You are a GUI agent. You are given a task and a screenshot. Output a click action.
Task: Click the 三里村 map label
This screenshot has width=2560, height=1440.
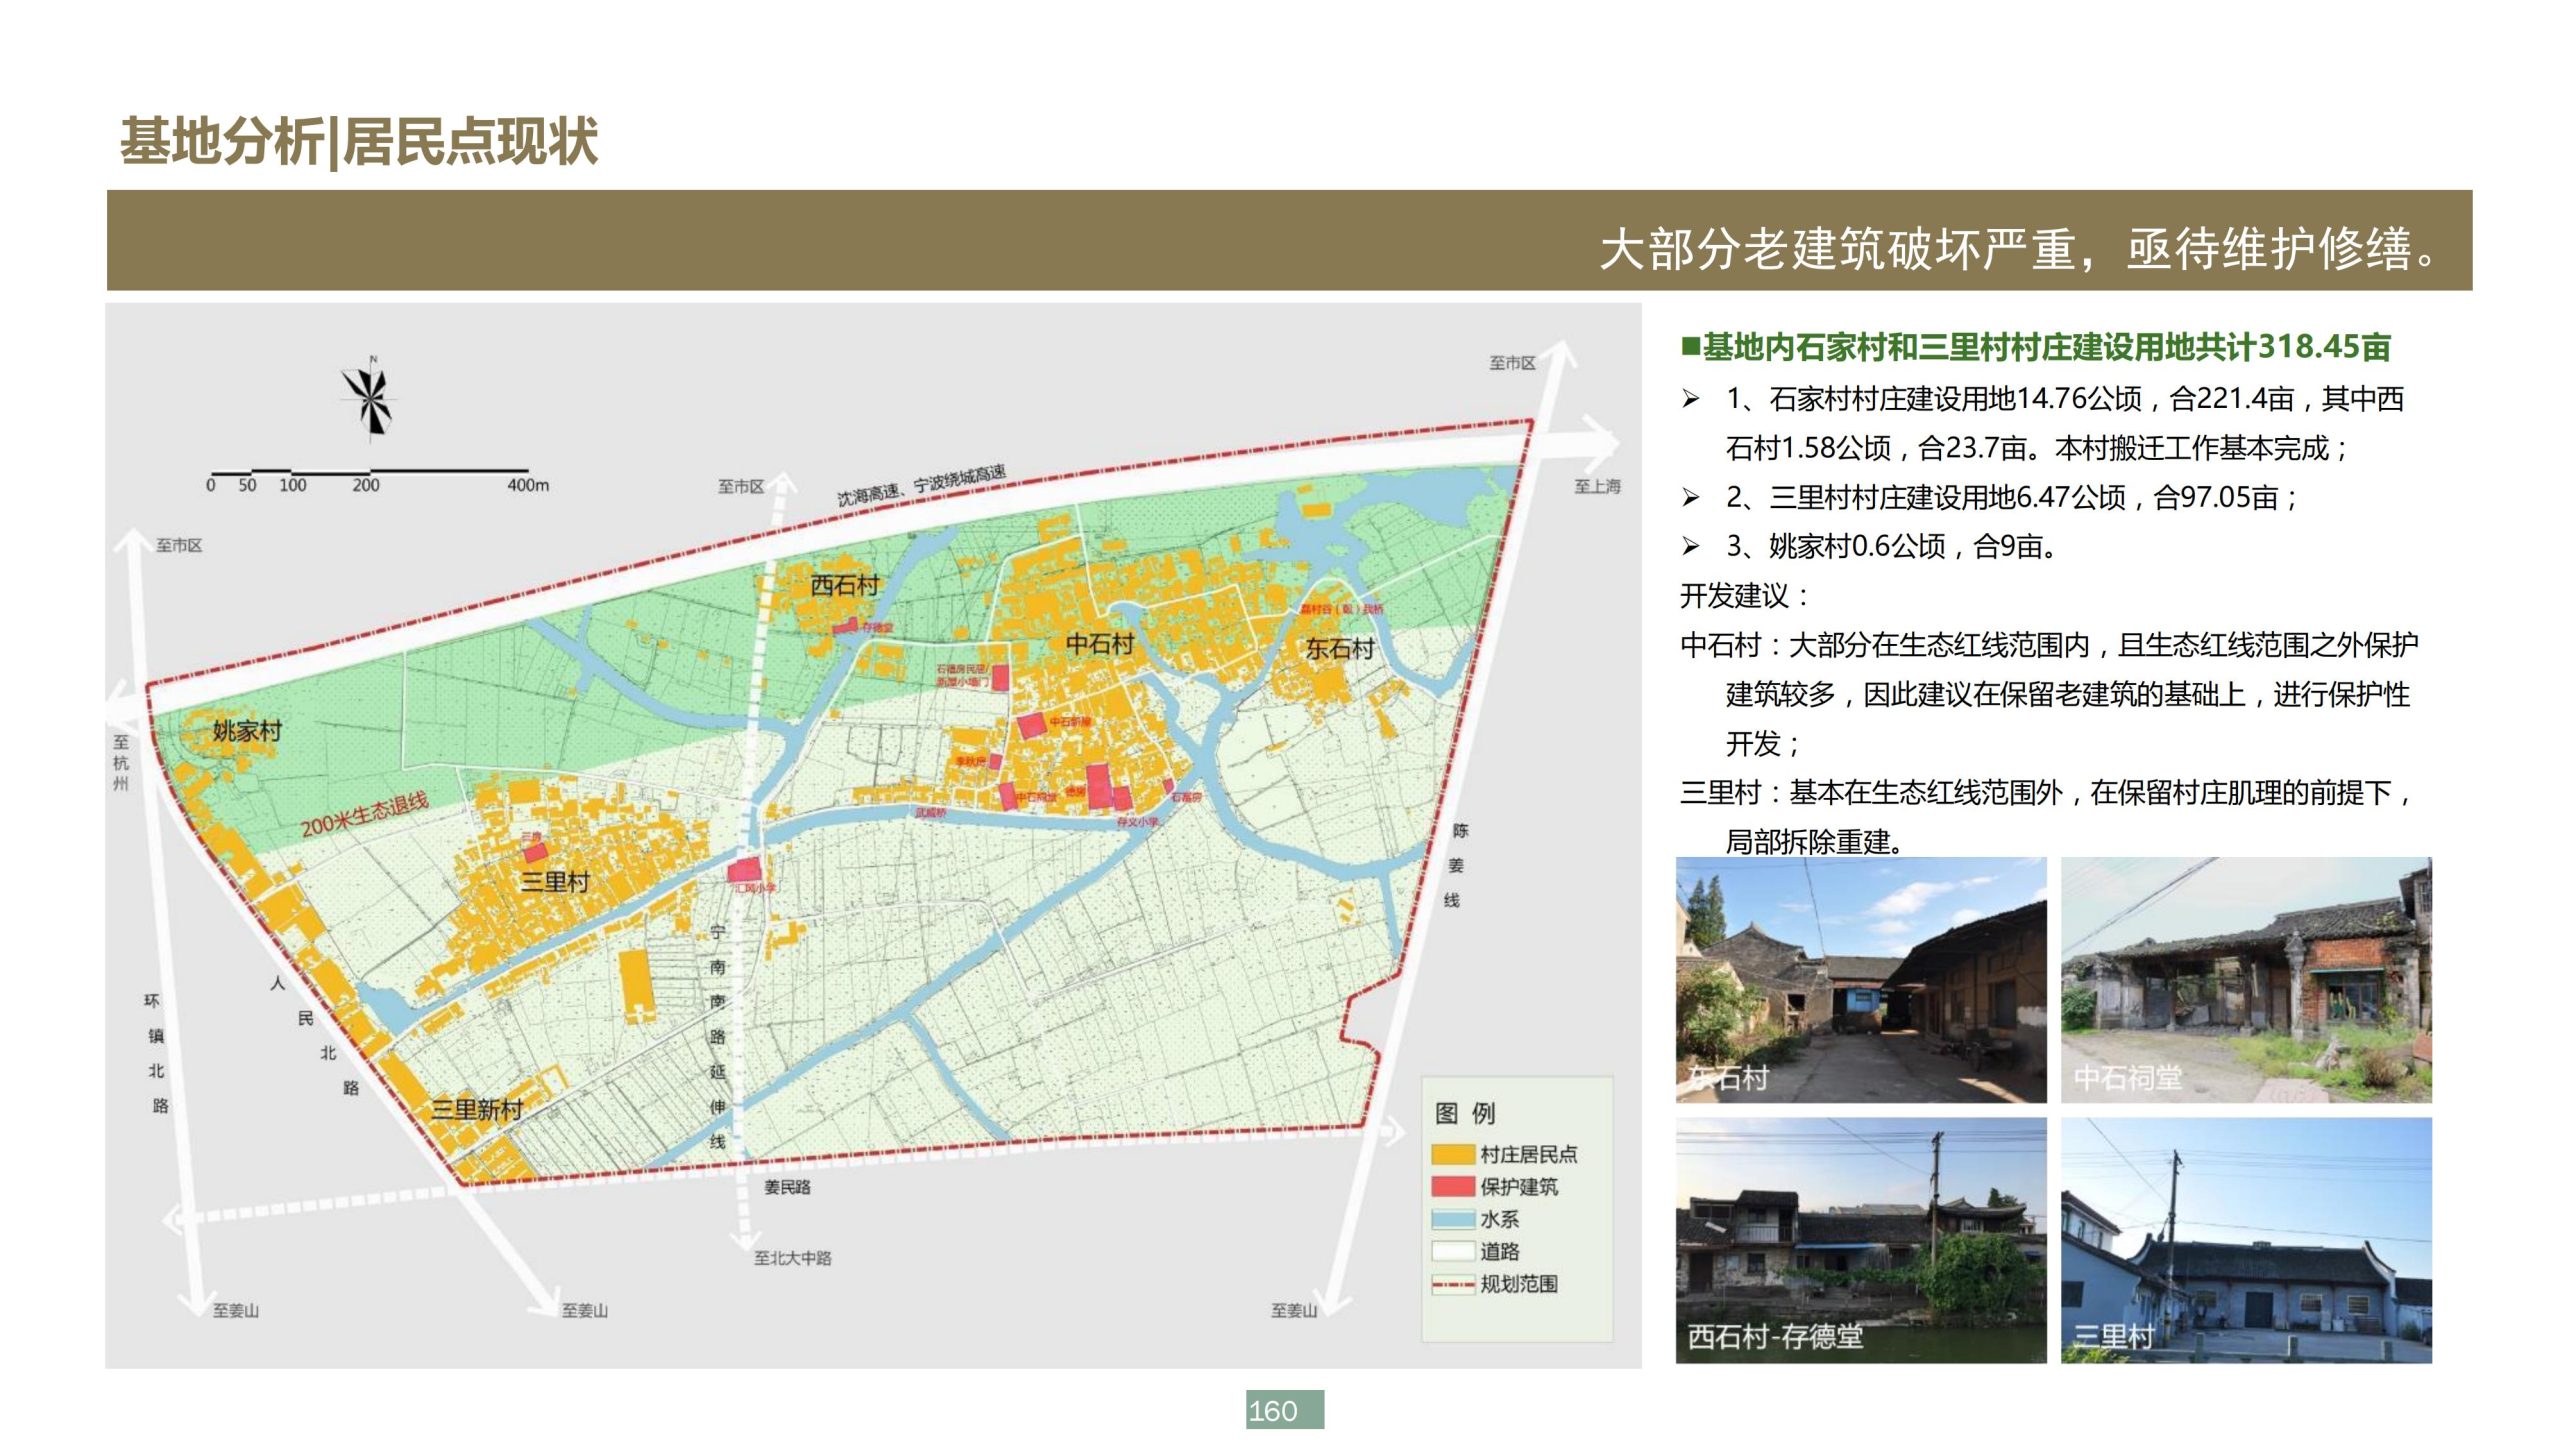555,882
